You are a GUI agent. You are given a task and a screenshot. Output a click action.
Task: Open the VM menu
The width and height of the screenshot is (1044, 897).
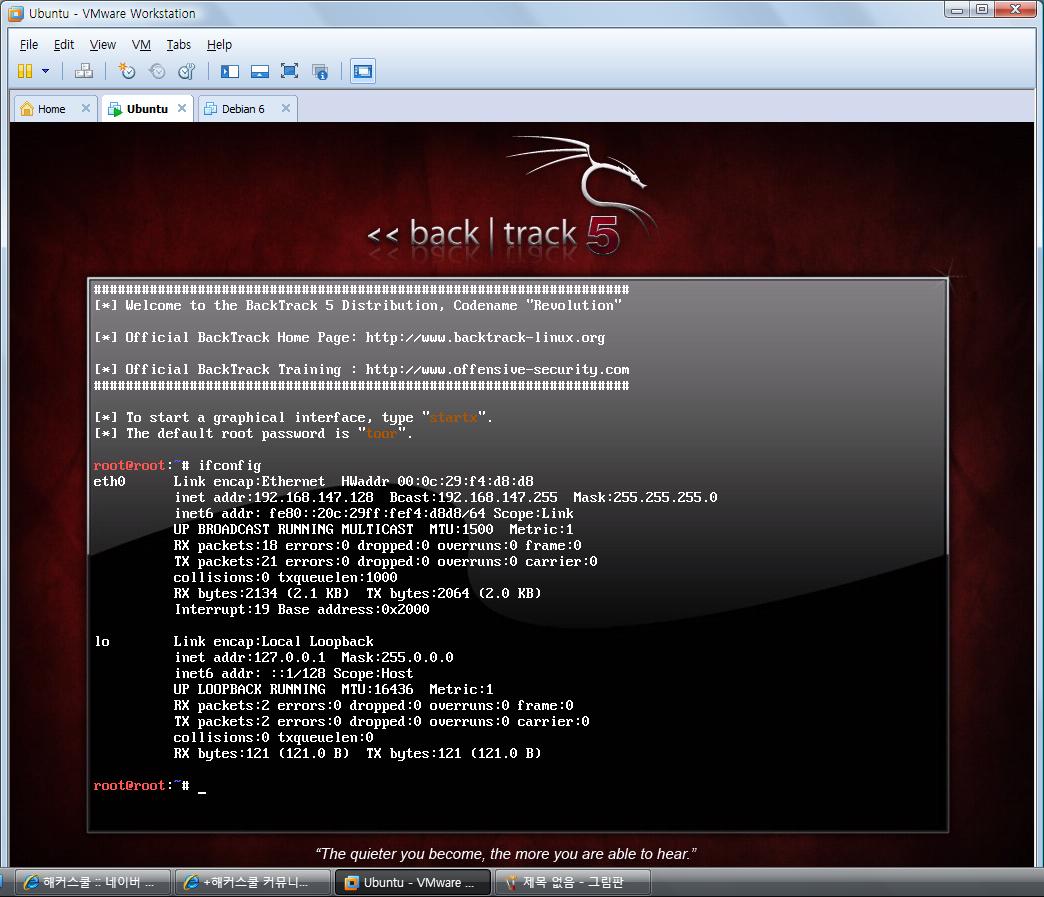click(x=141, y=44)
